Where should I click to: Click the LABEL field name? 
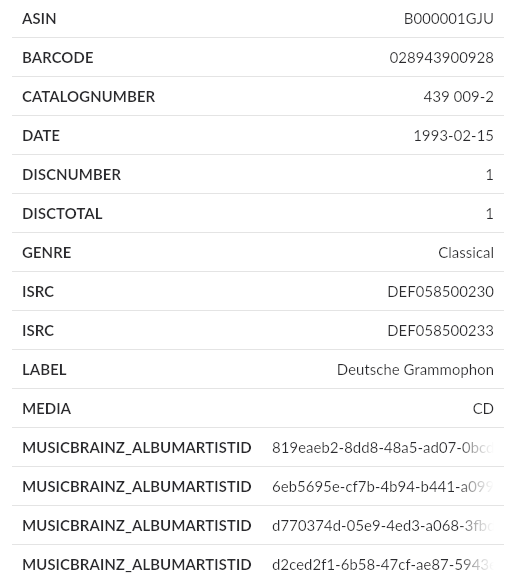[44, 370]
